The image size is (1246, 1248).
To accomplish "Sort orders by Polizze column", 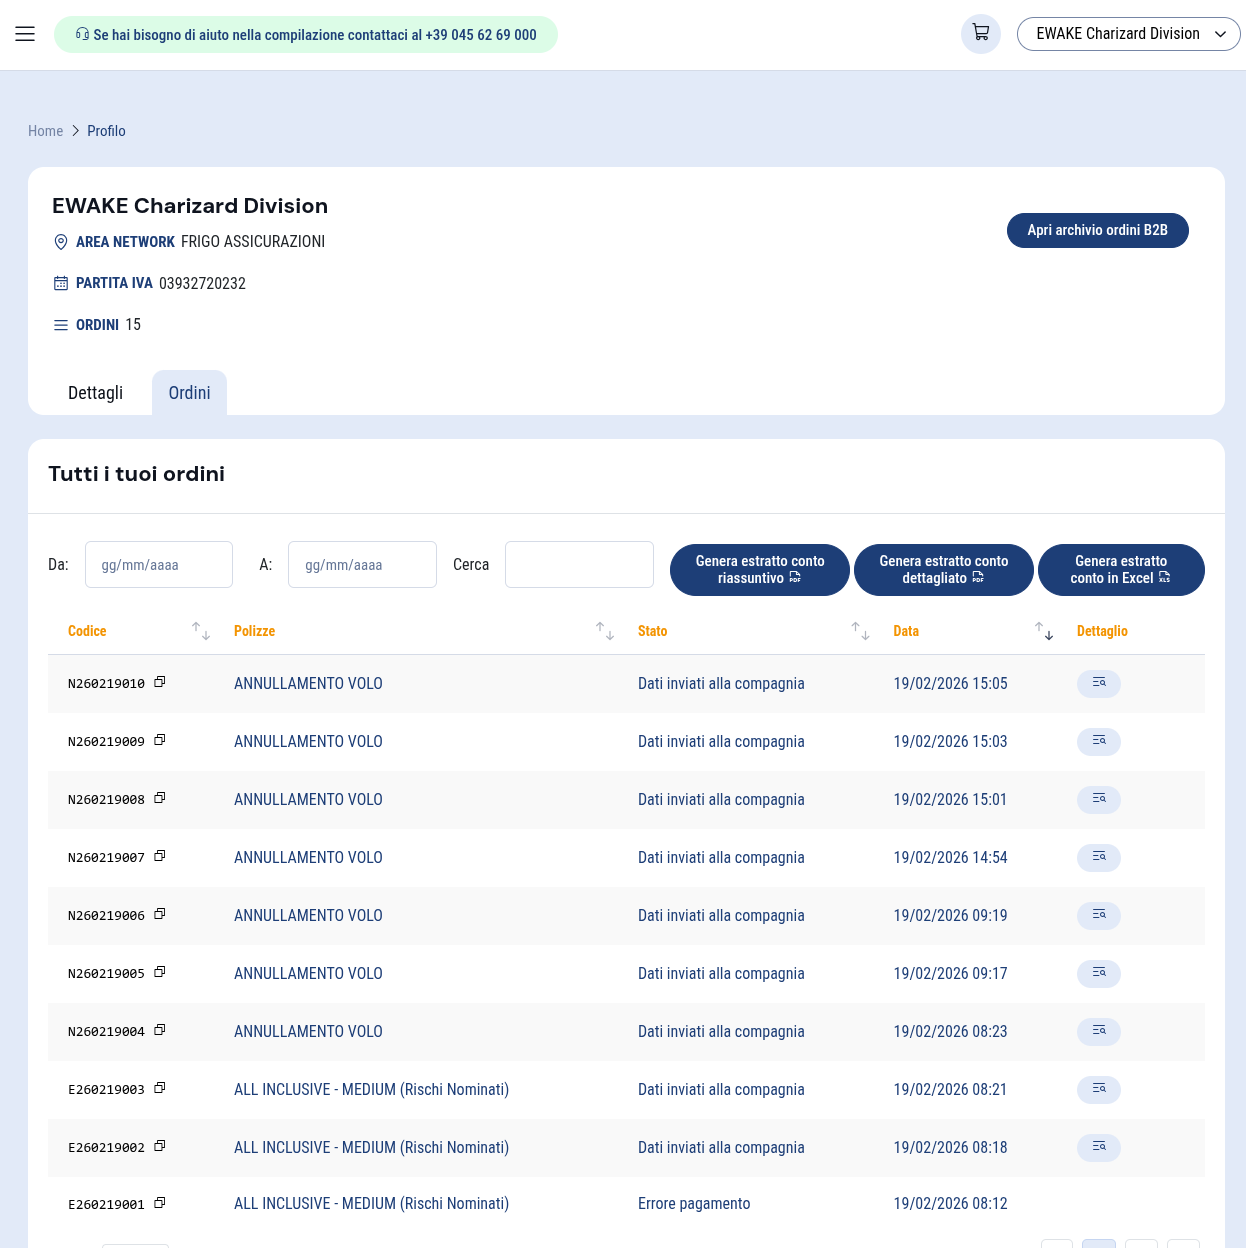I will [x=605, y=631].
